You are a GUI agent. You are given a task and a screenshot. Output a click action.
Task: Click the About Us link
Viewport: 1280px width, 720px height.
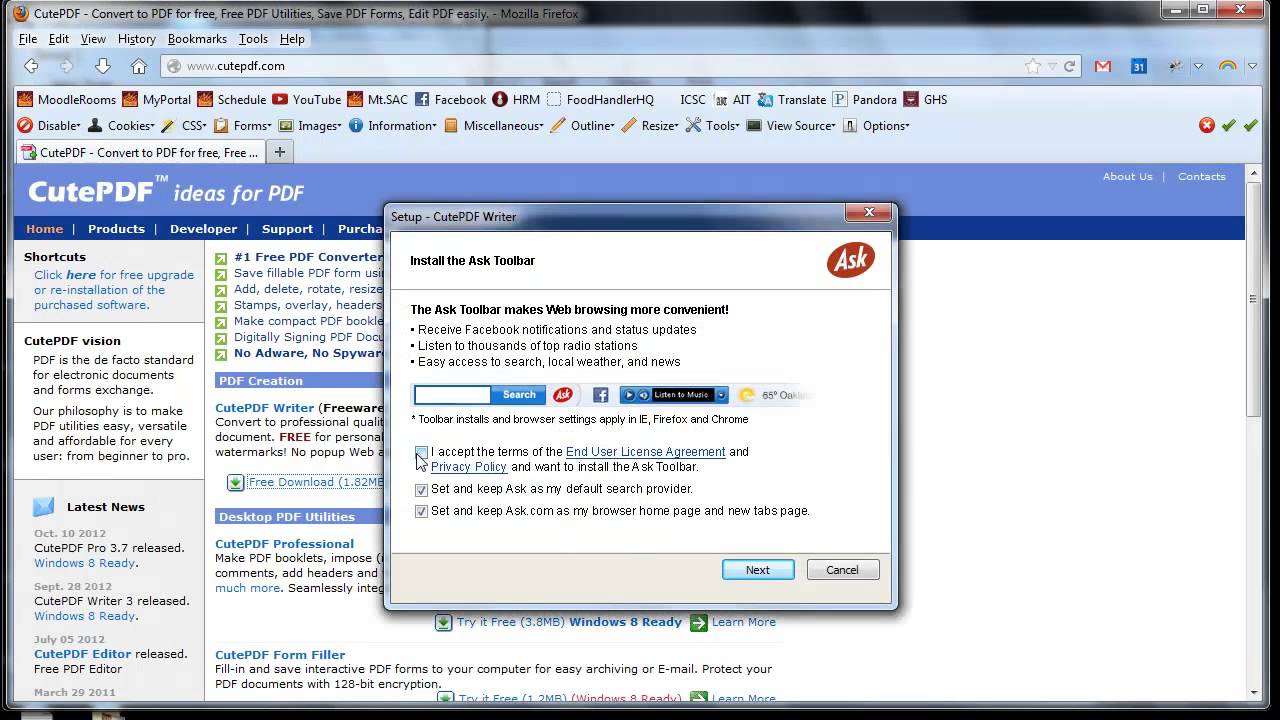point(1127,177)
